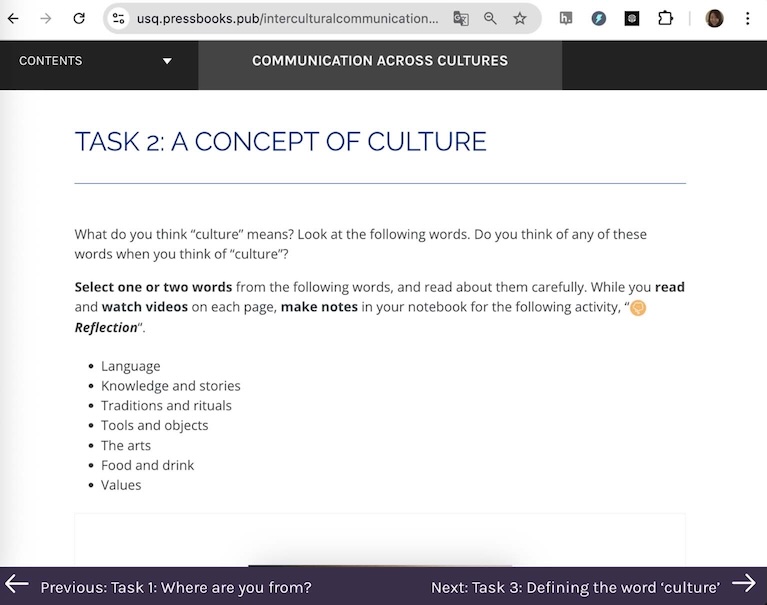Open the Hypothesis extension icon

click(566, 18)
